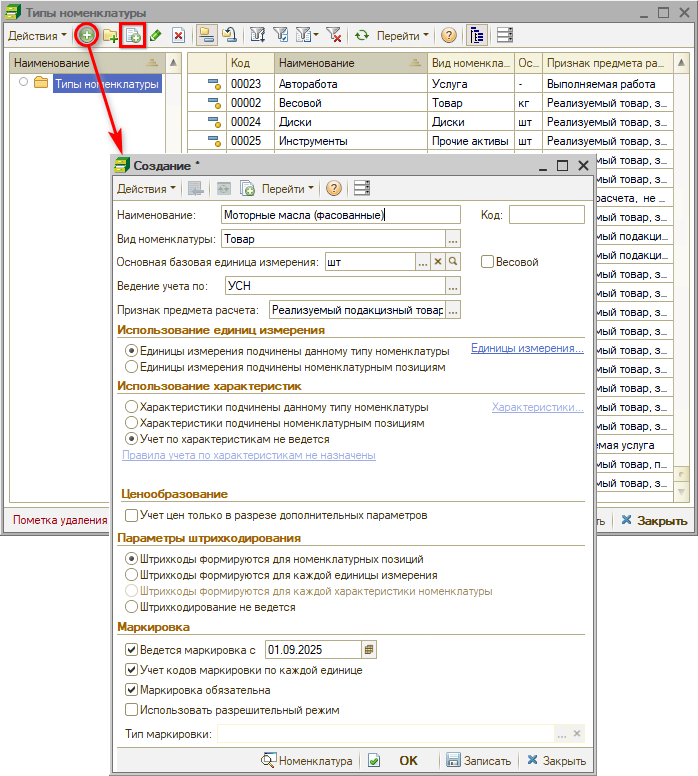698x776 pixels.
Task: Click the green Add new item icon
Action: [x=87, y=35]
